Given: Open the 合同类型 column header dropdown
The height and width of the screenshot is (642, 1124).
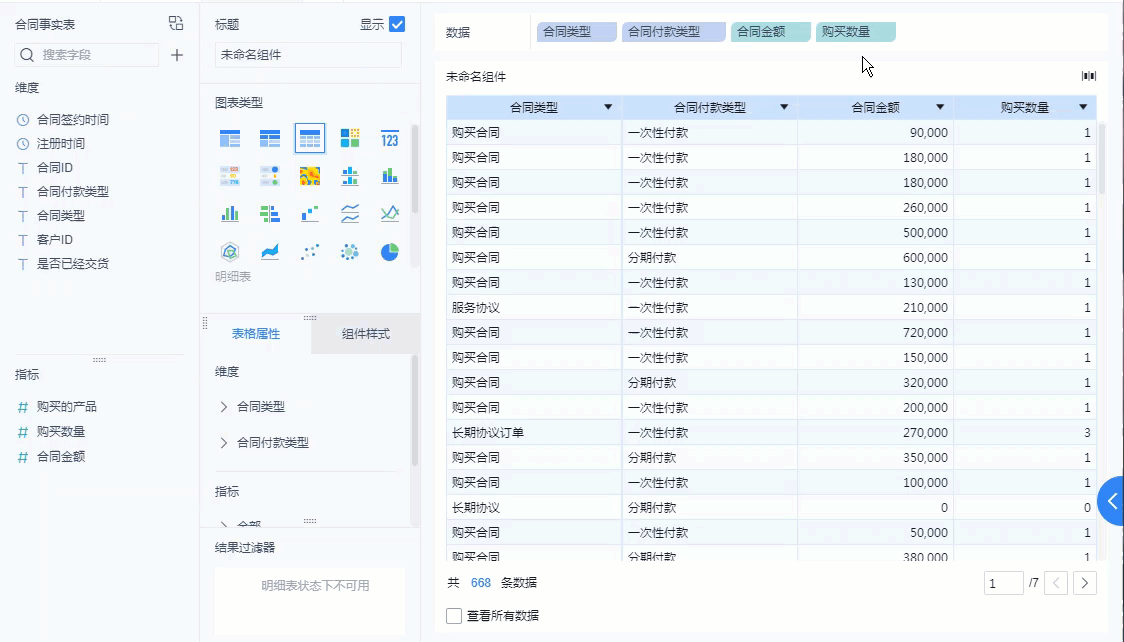Looking at the screenshot, I should pyautogui.click(x=608, y=107).
